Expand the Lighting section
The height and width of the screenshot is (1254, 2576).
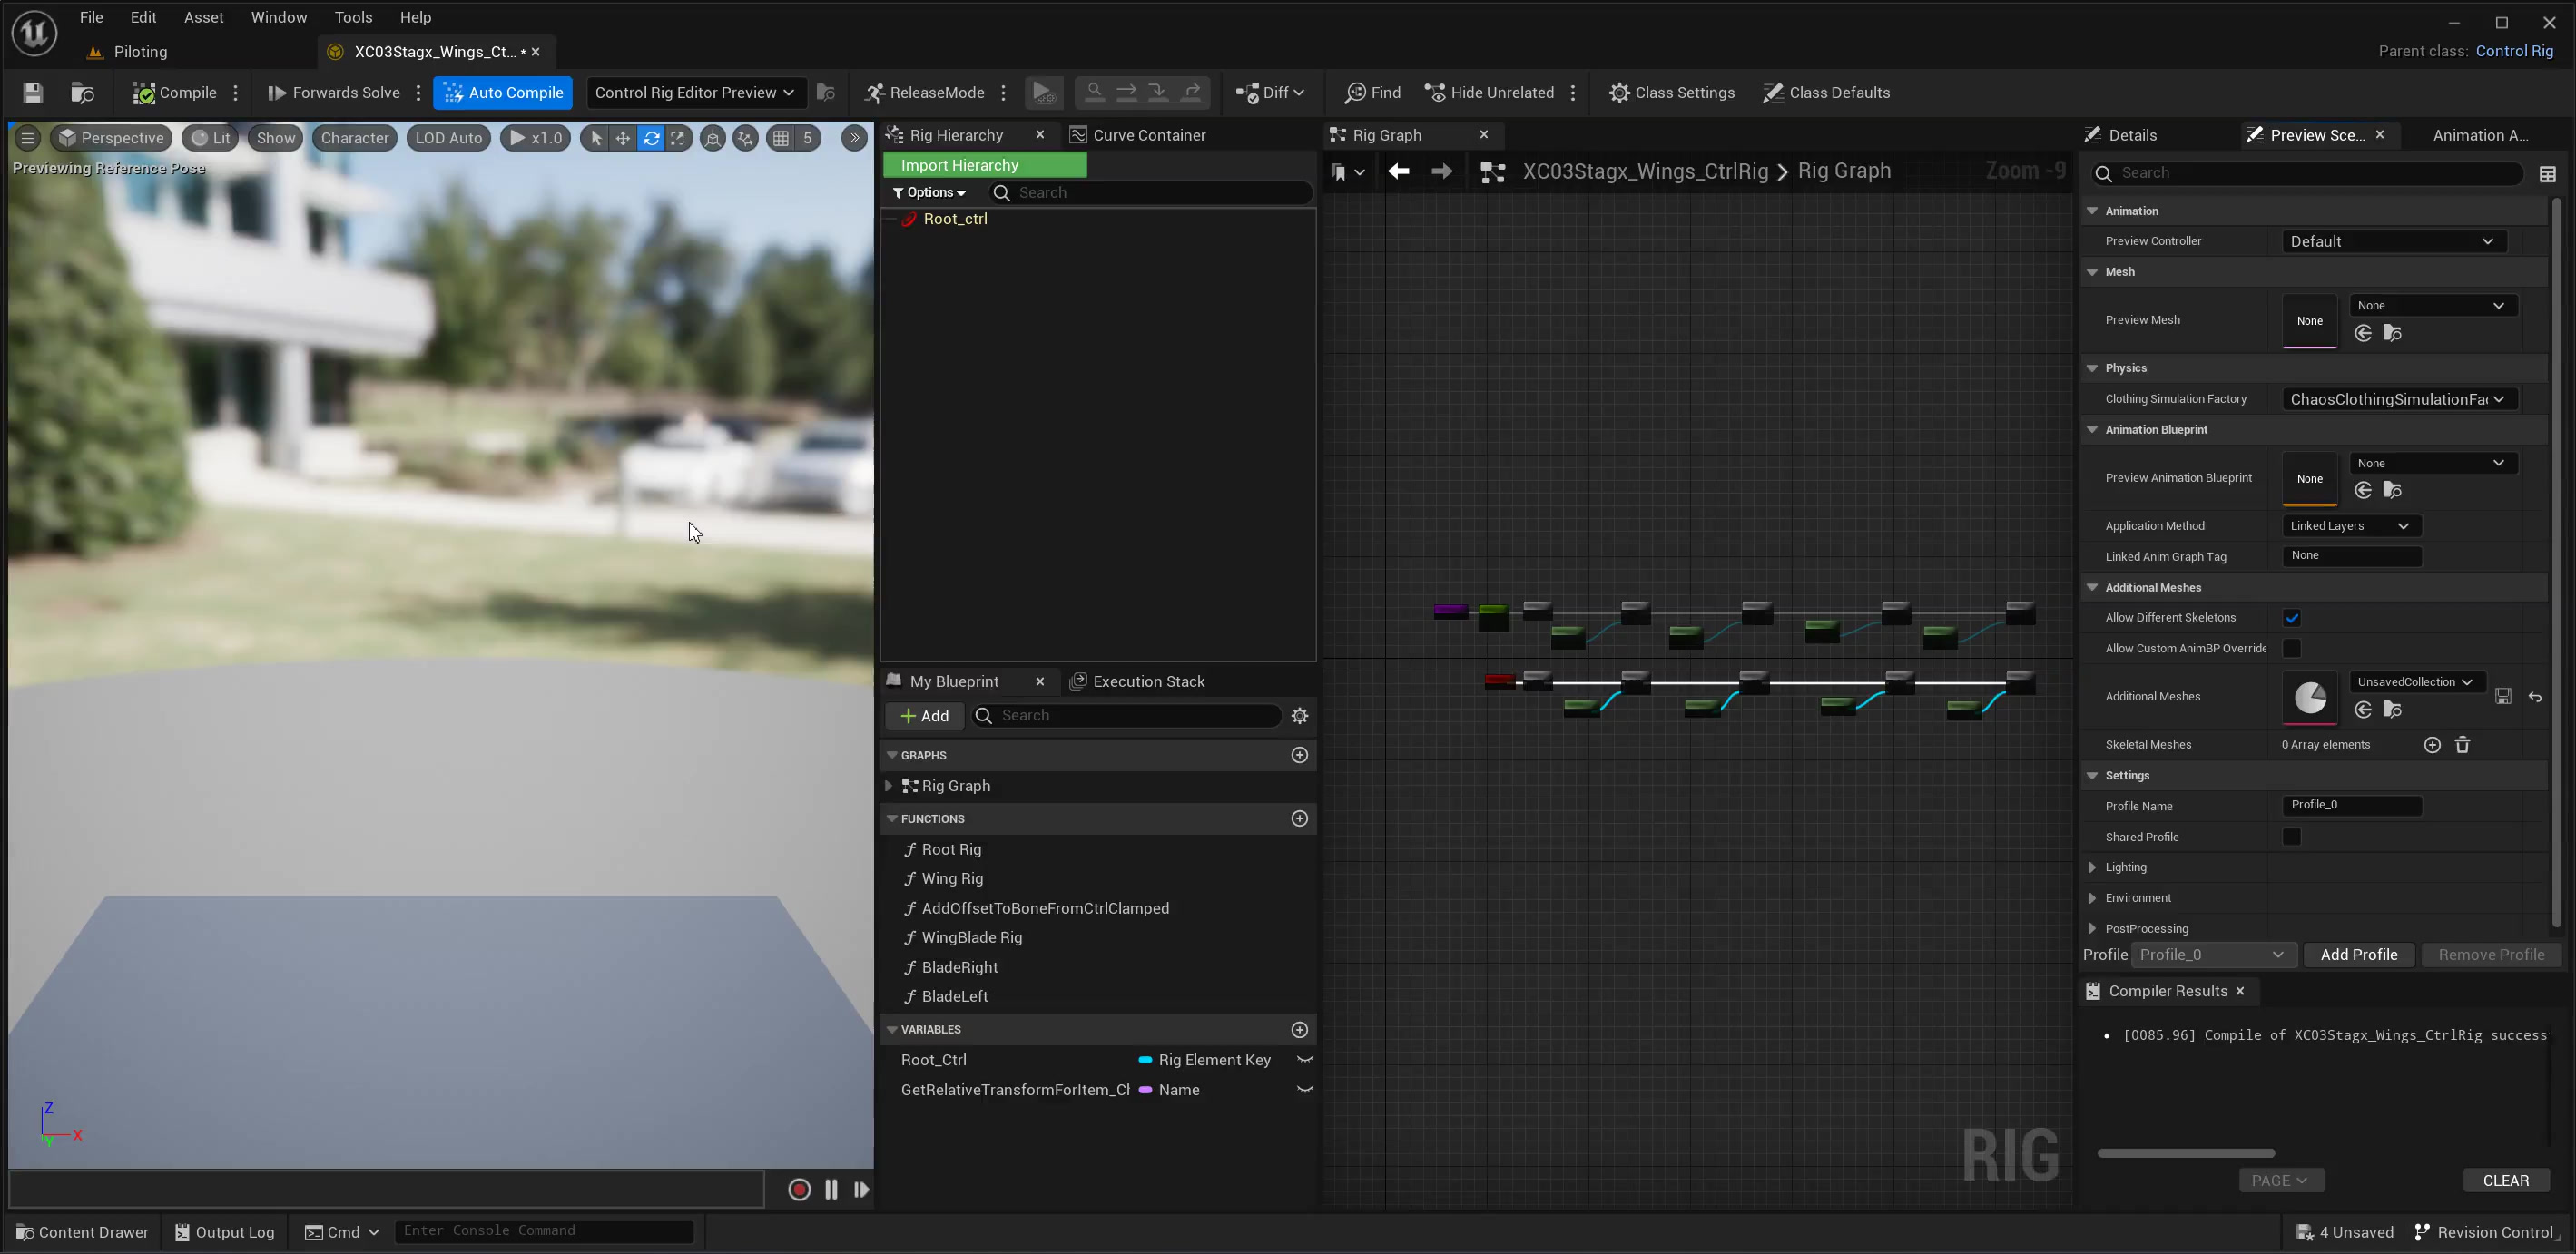2092,867
